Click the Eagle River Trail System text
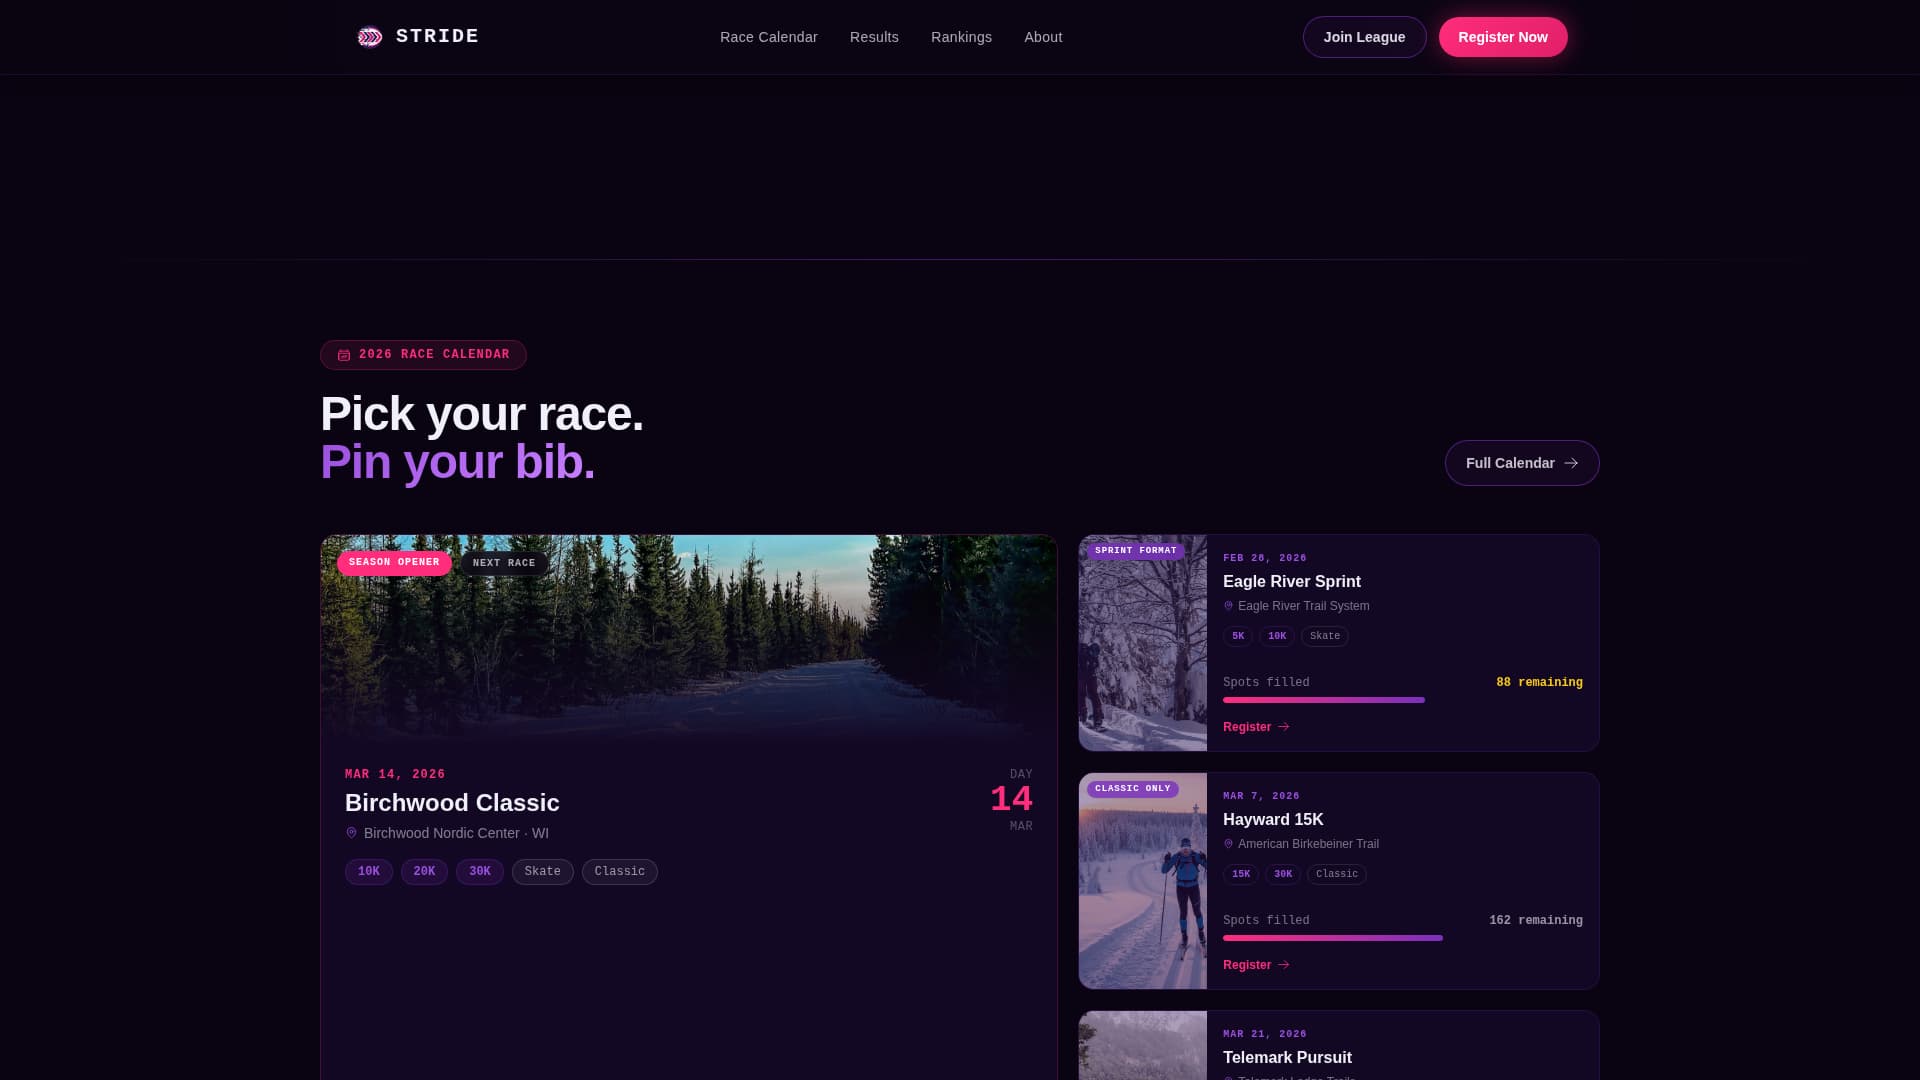 [1304, 606]
